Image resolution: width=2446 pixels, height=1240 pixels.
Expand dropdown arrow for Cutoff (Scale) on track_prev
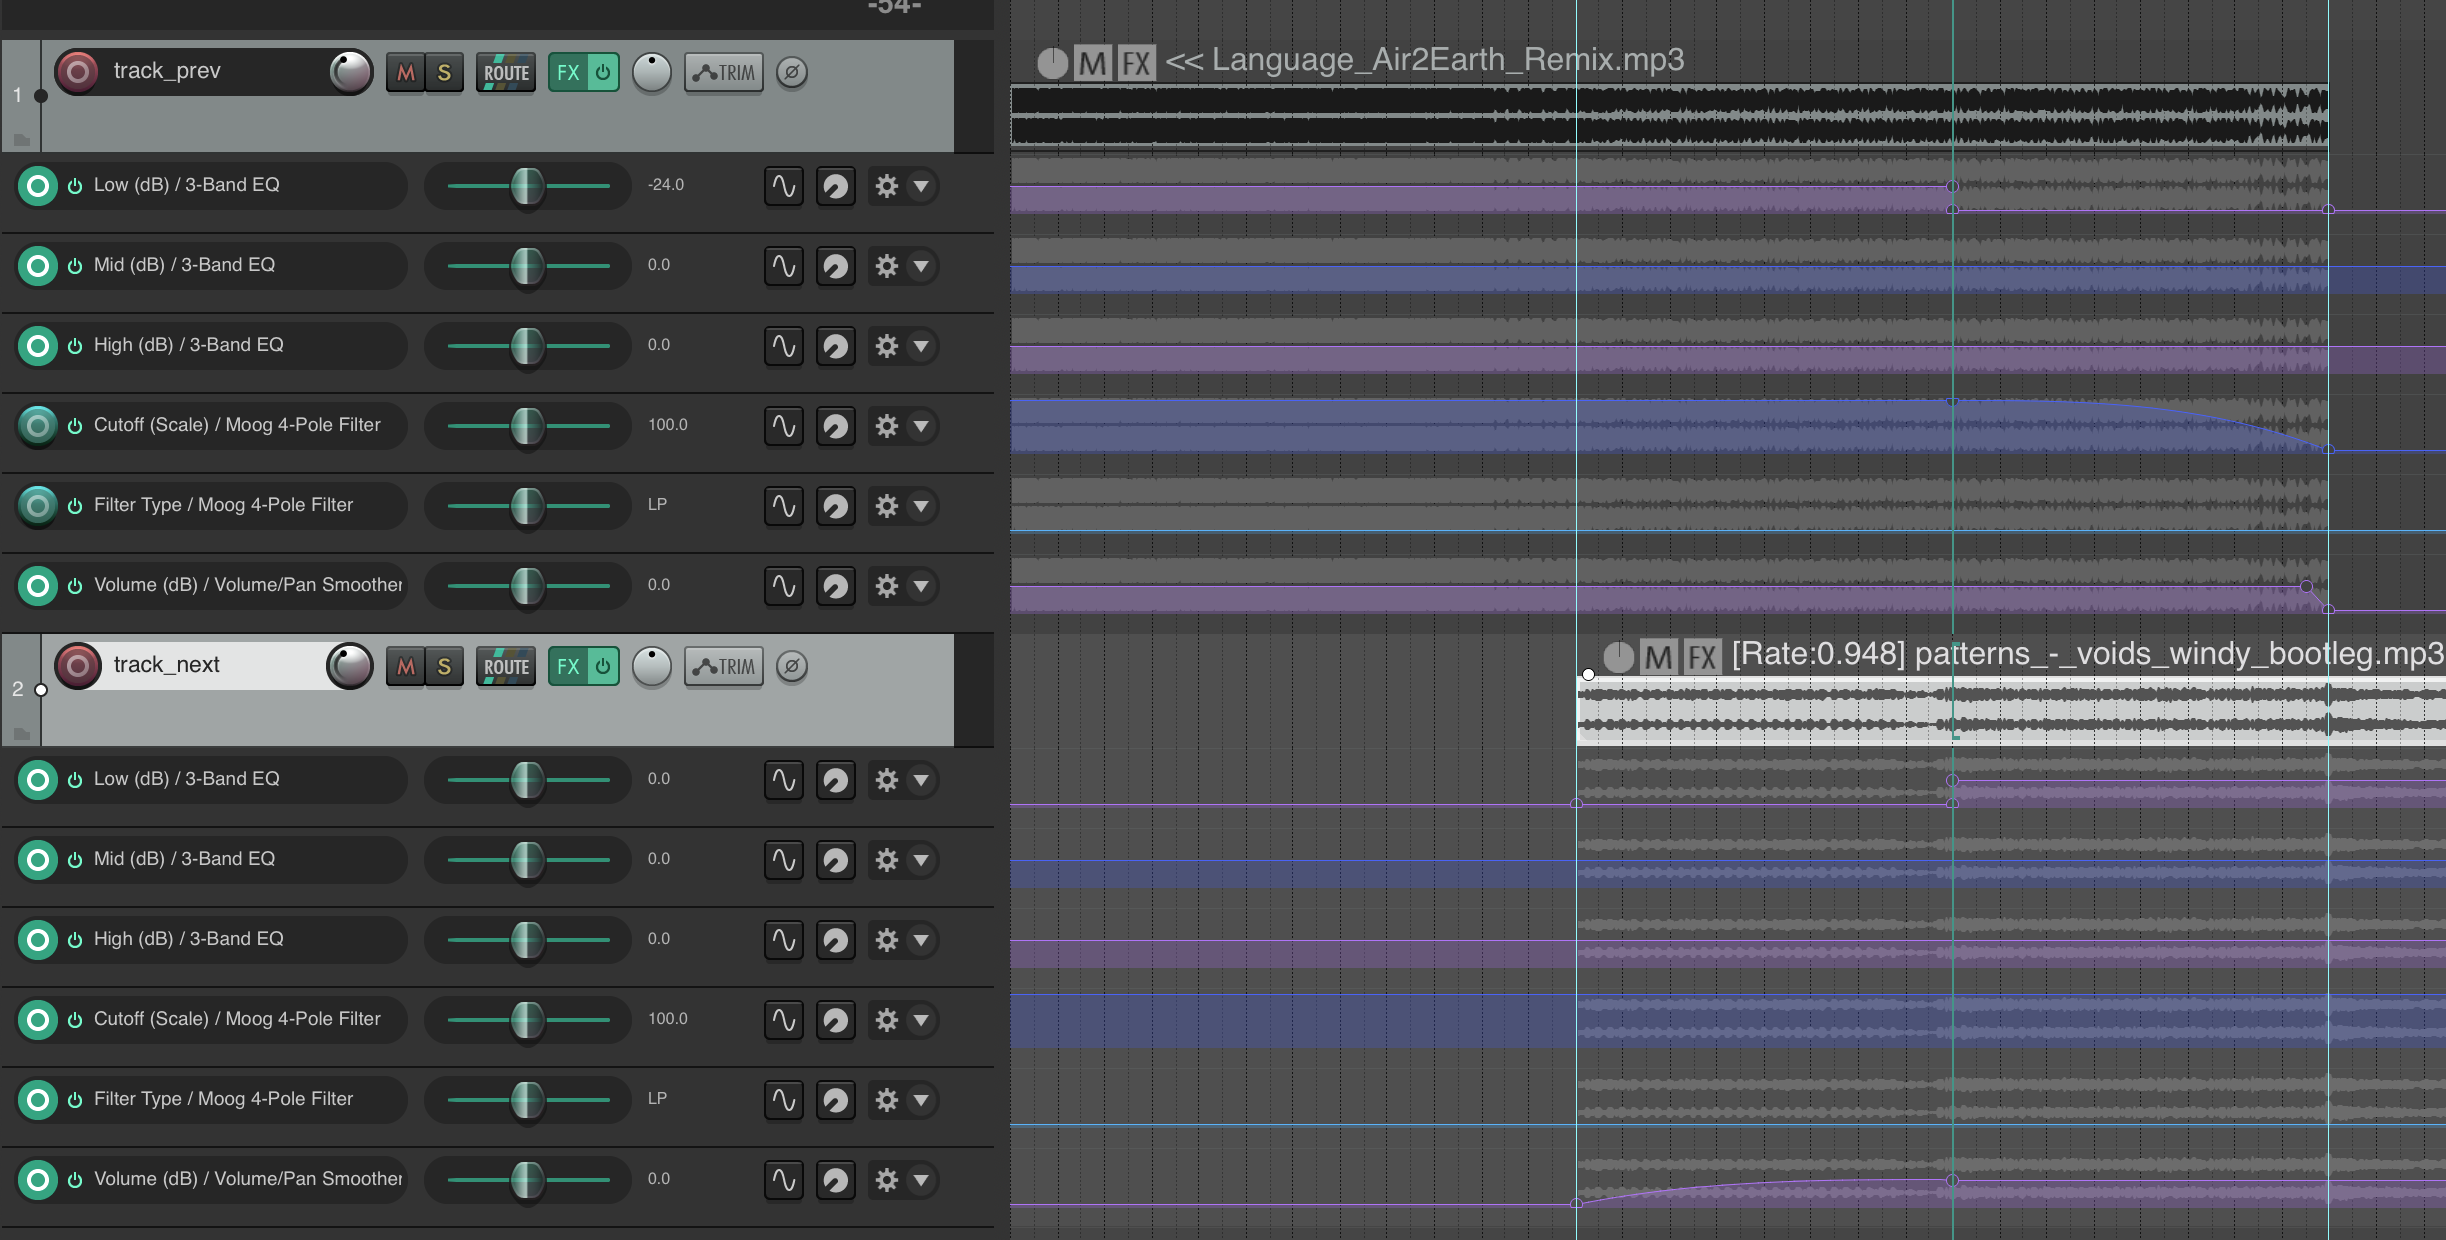pos(921,426)
